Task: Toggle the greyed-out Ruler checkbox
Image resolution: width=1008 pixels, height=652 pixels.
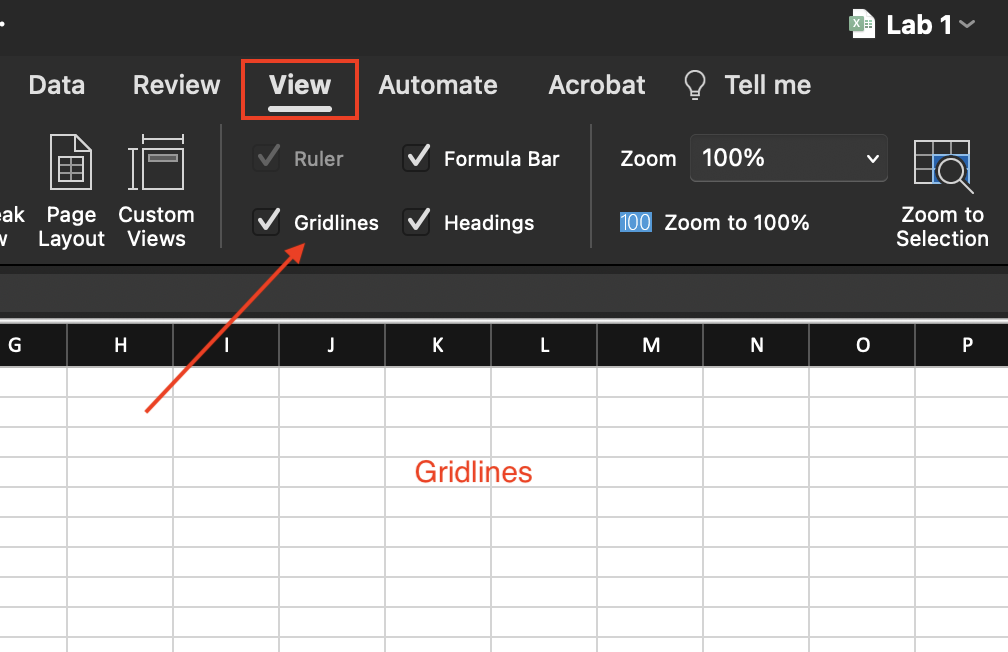Action: (267, 158)
